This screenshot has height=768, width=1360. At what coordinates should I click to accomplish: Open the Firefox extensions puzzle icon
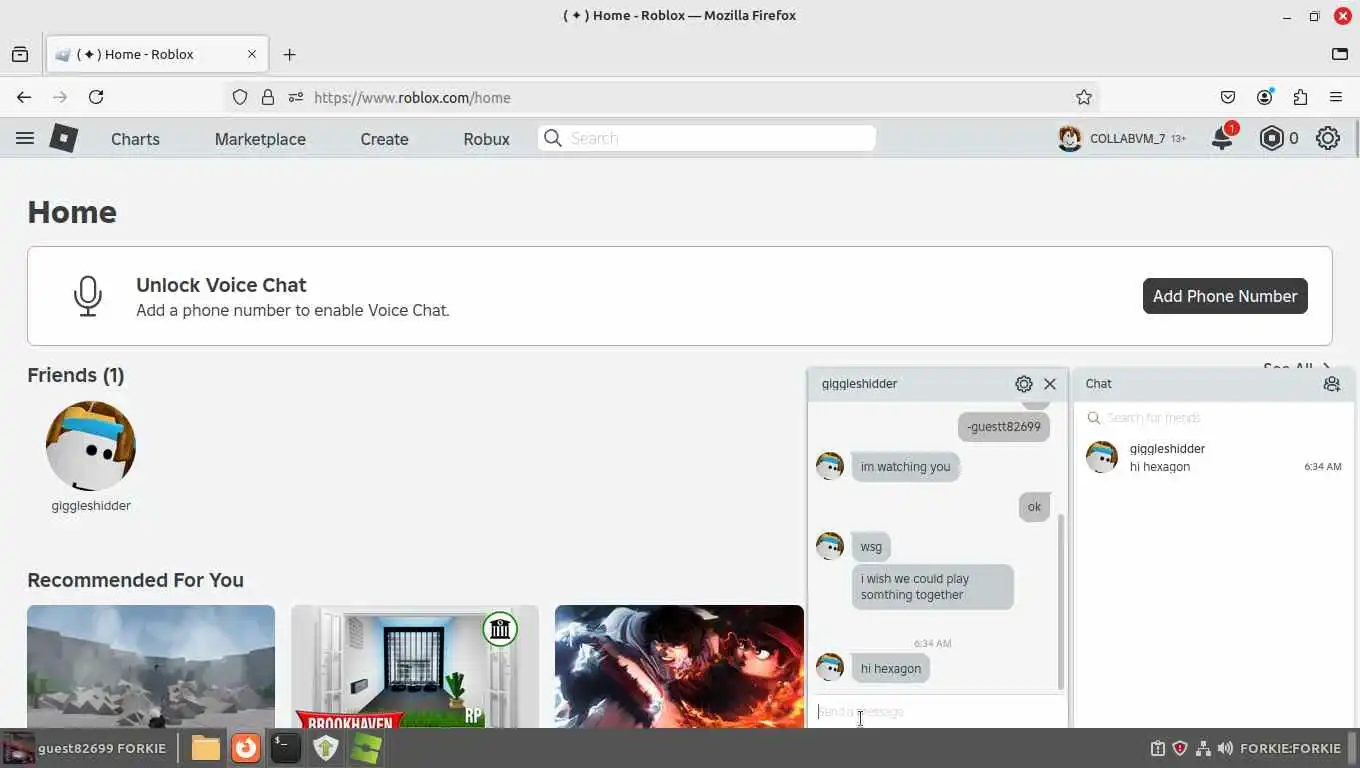[1300, 97]
